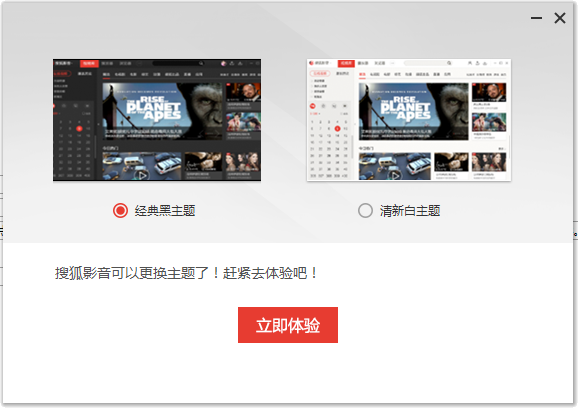Choose the dark theme preview thumbnail

coord(157,120)
